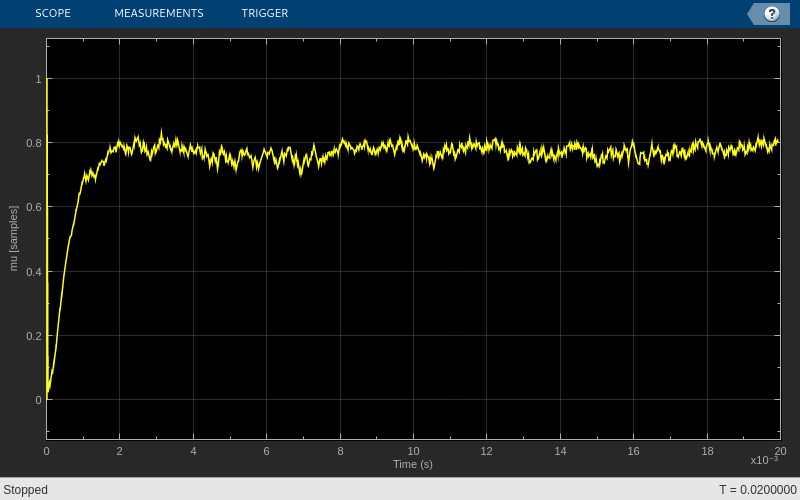The height and width of the screenshot is (500, 800).
Task: Click the x-axis tick label 8
Action: 340,451
